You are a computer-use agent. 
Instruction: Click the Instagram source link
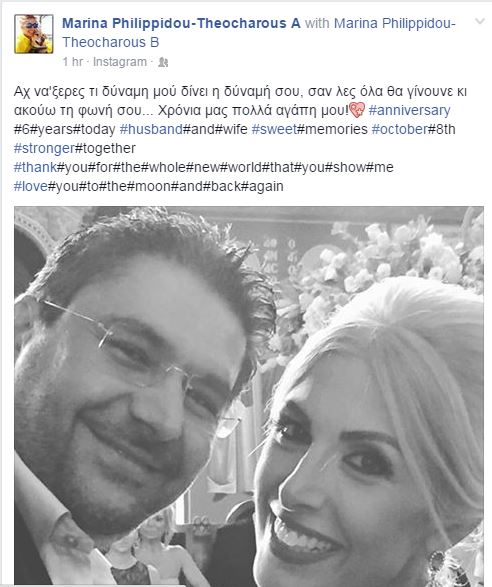120,62
